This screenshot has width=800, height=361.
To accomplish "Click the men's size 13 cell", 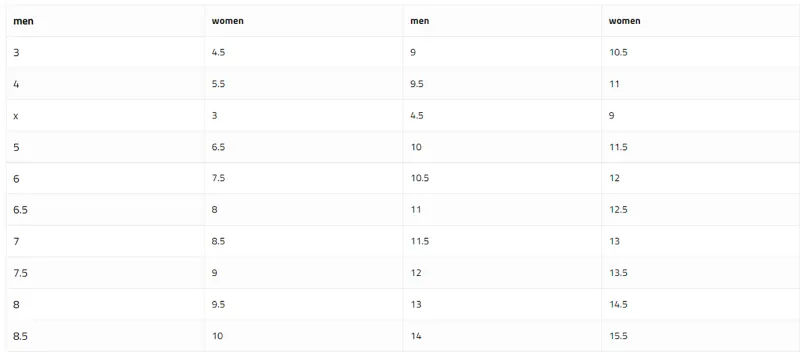I will pyautogui.click(x=502, y=304).
